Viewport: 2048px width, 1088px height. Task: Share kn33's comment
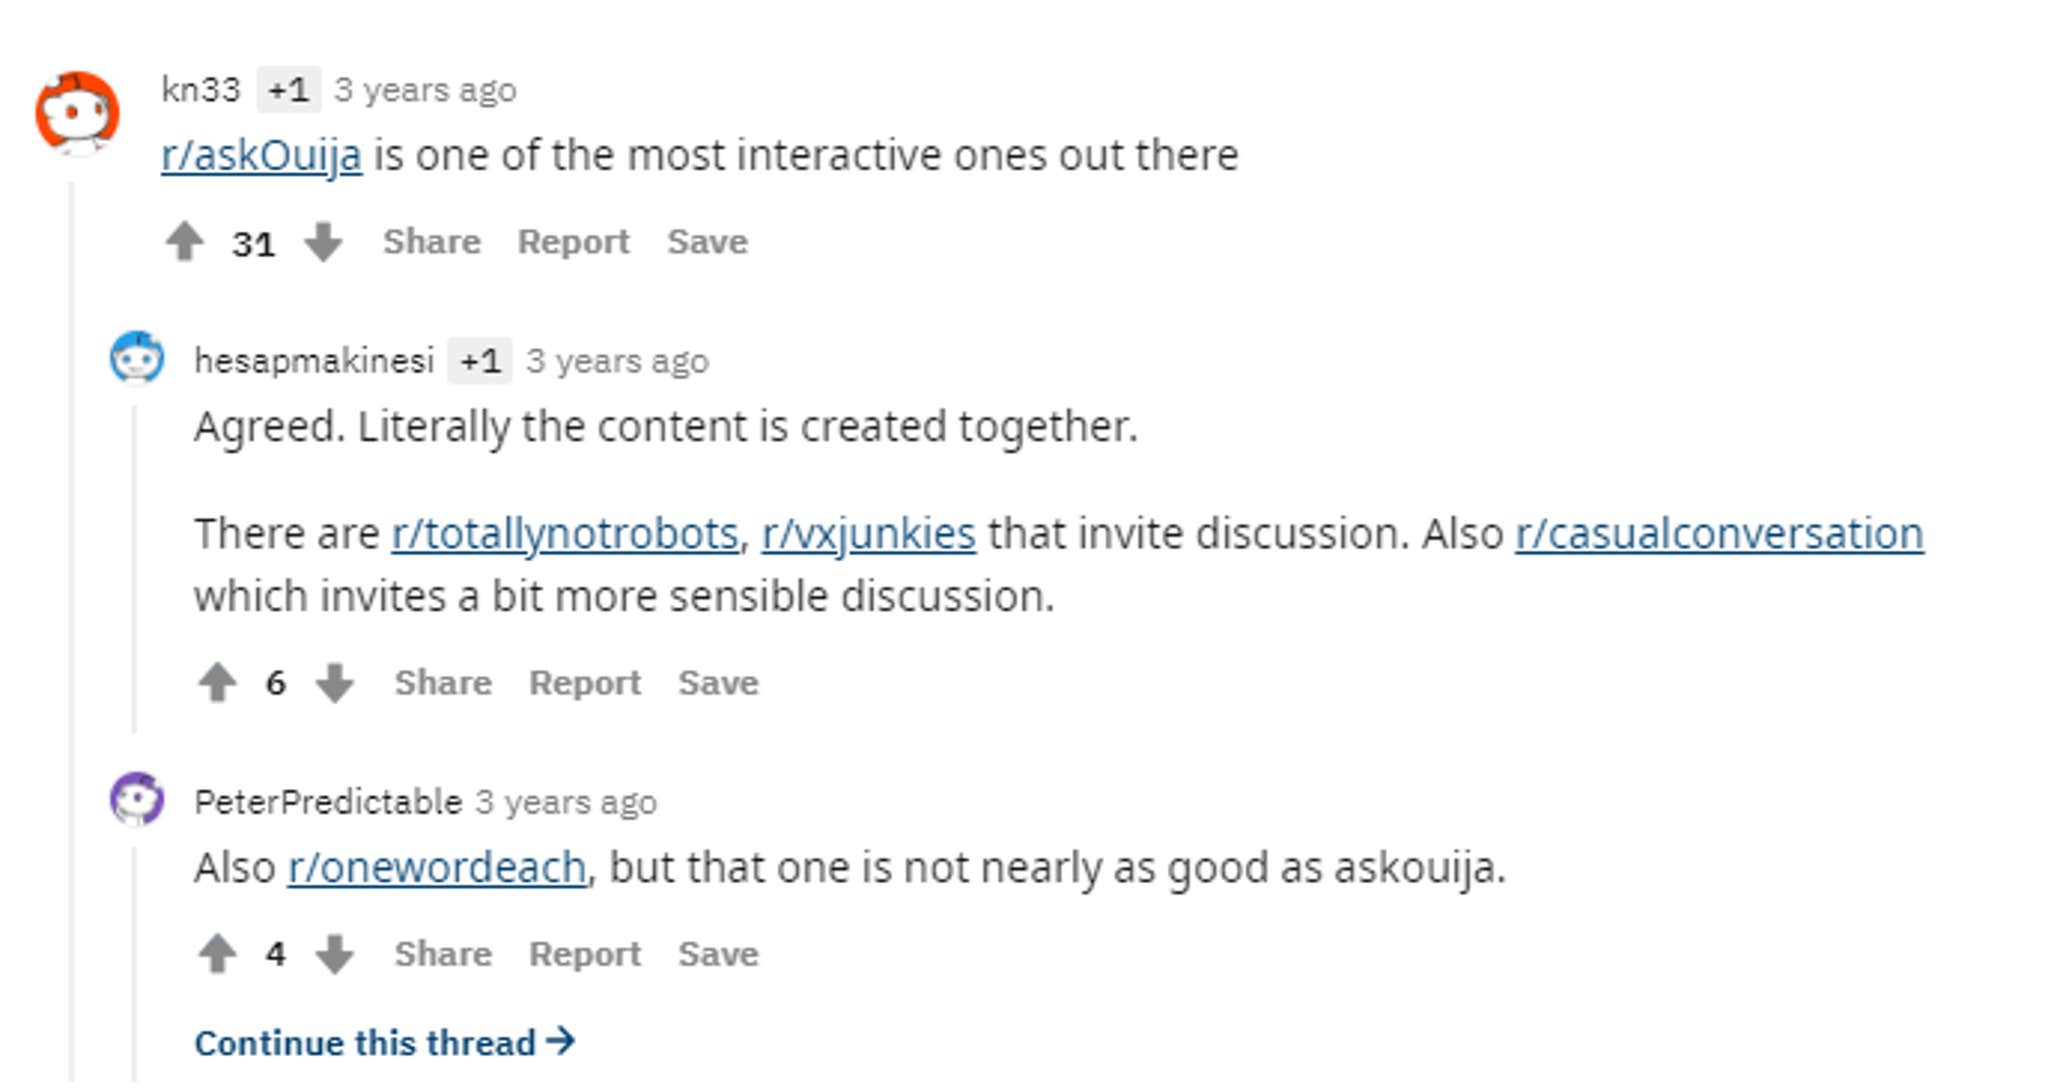[x=431, y=242]
